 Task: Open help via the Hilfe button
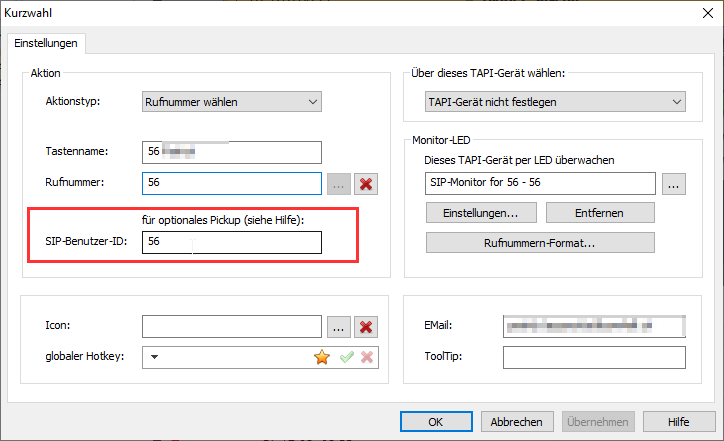click(x=679, y=422)
